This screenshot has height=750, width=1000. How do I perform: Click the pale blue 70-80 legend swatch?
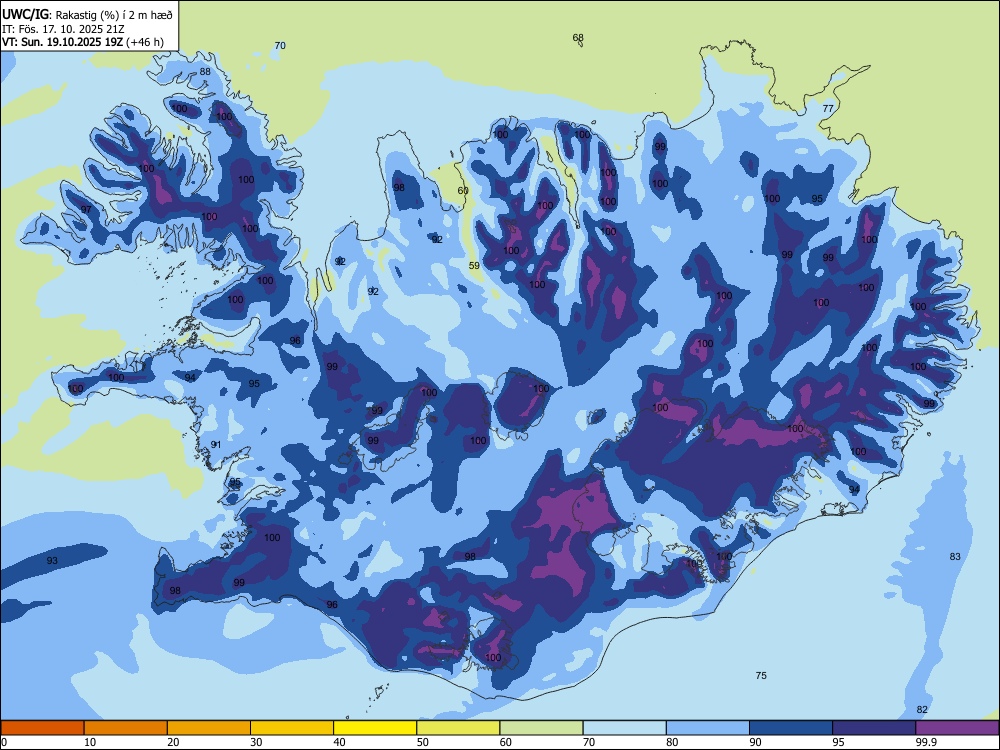pyautogui.click(x=625, y=728)
